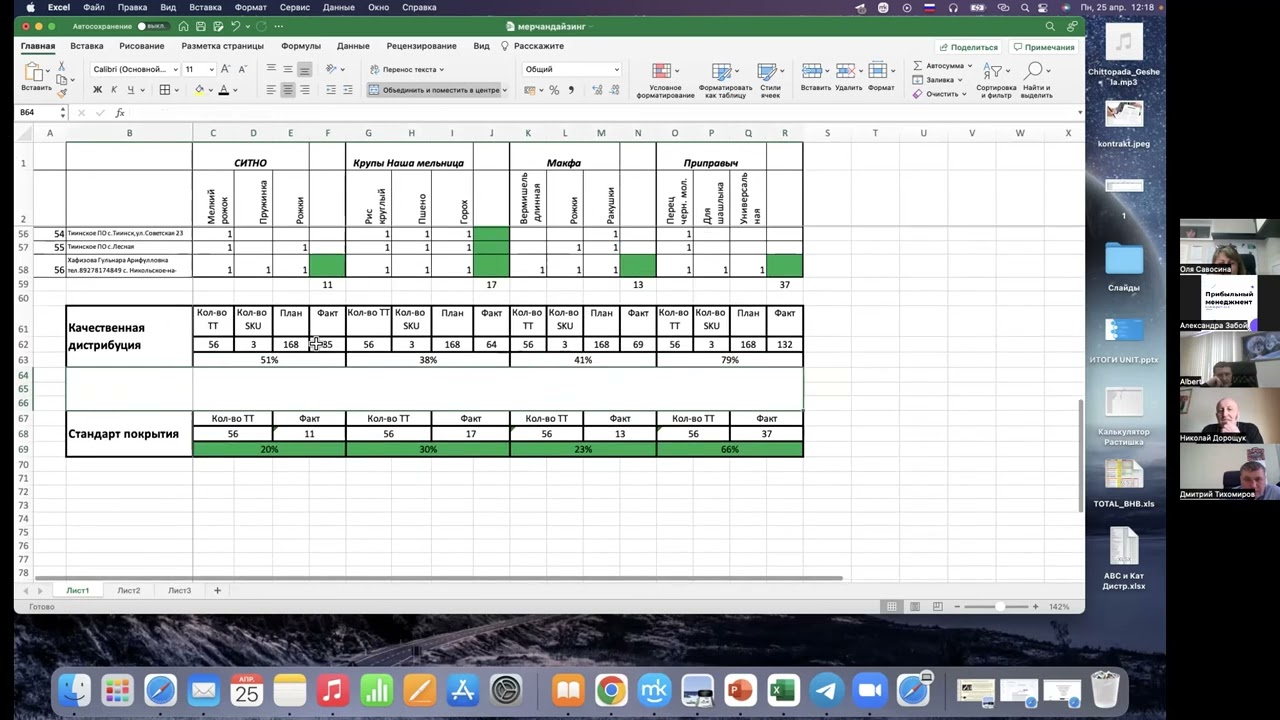The width and height of the screenshot is (1280, 720).
Task: Click the decrease indent icon
Action: point(329,90)
